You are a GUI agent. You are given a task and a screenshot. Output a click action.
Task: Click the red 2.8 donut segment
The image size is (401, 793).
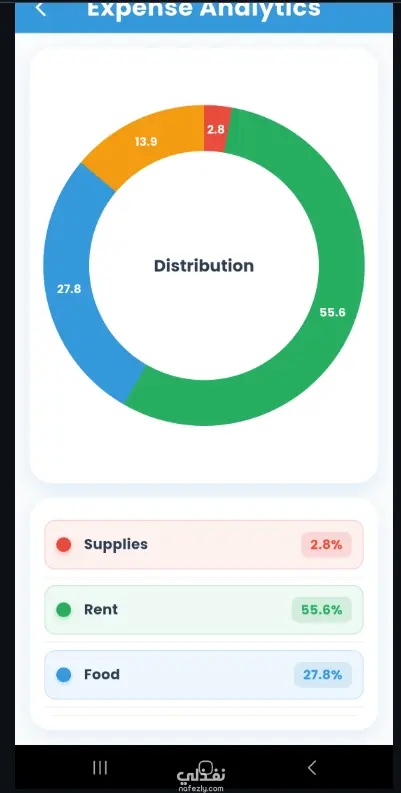(x=216, y=128)
